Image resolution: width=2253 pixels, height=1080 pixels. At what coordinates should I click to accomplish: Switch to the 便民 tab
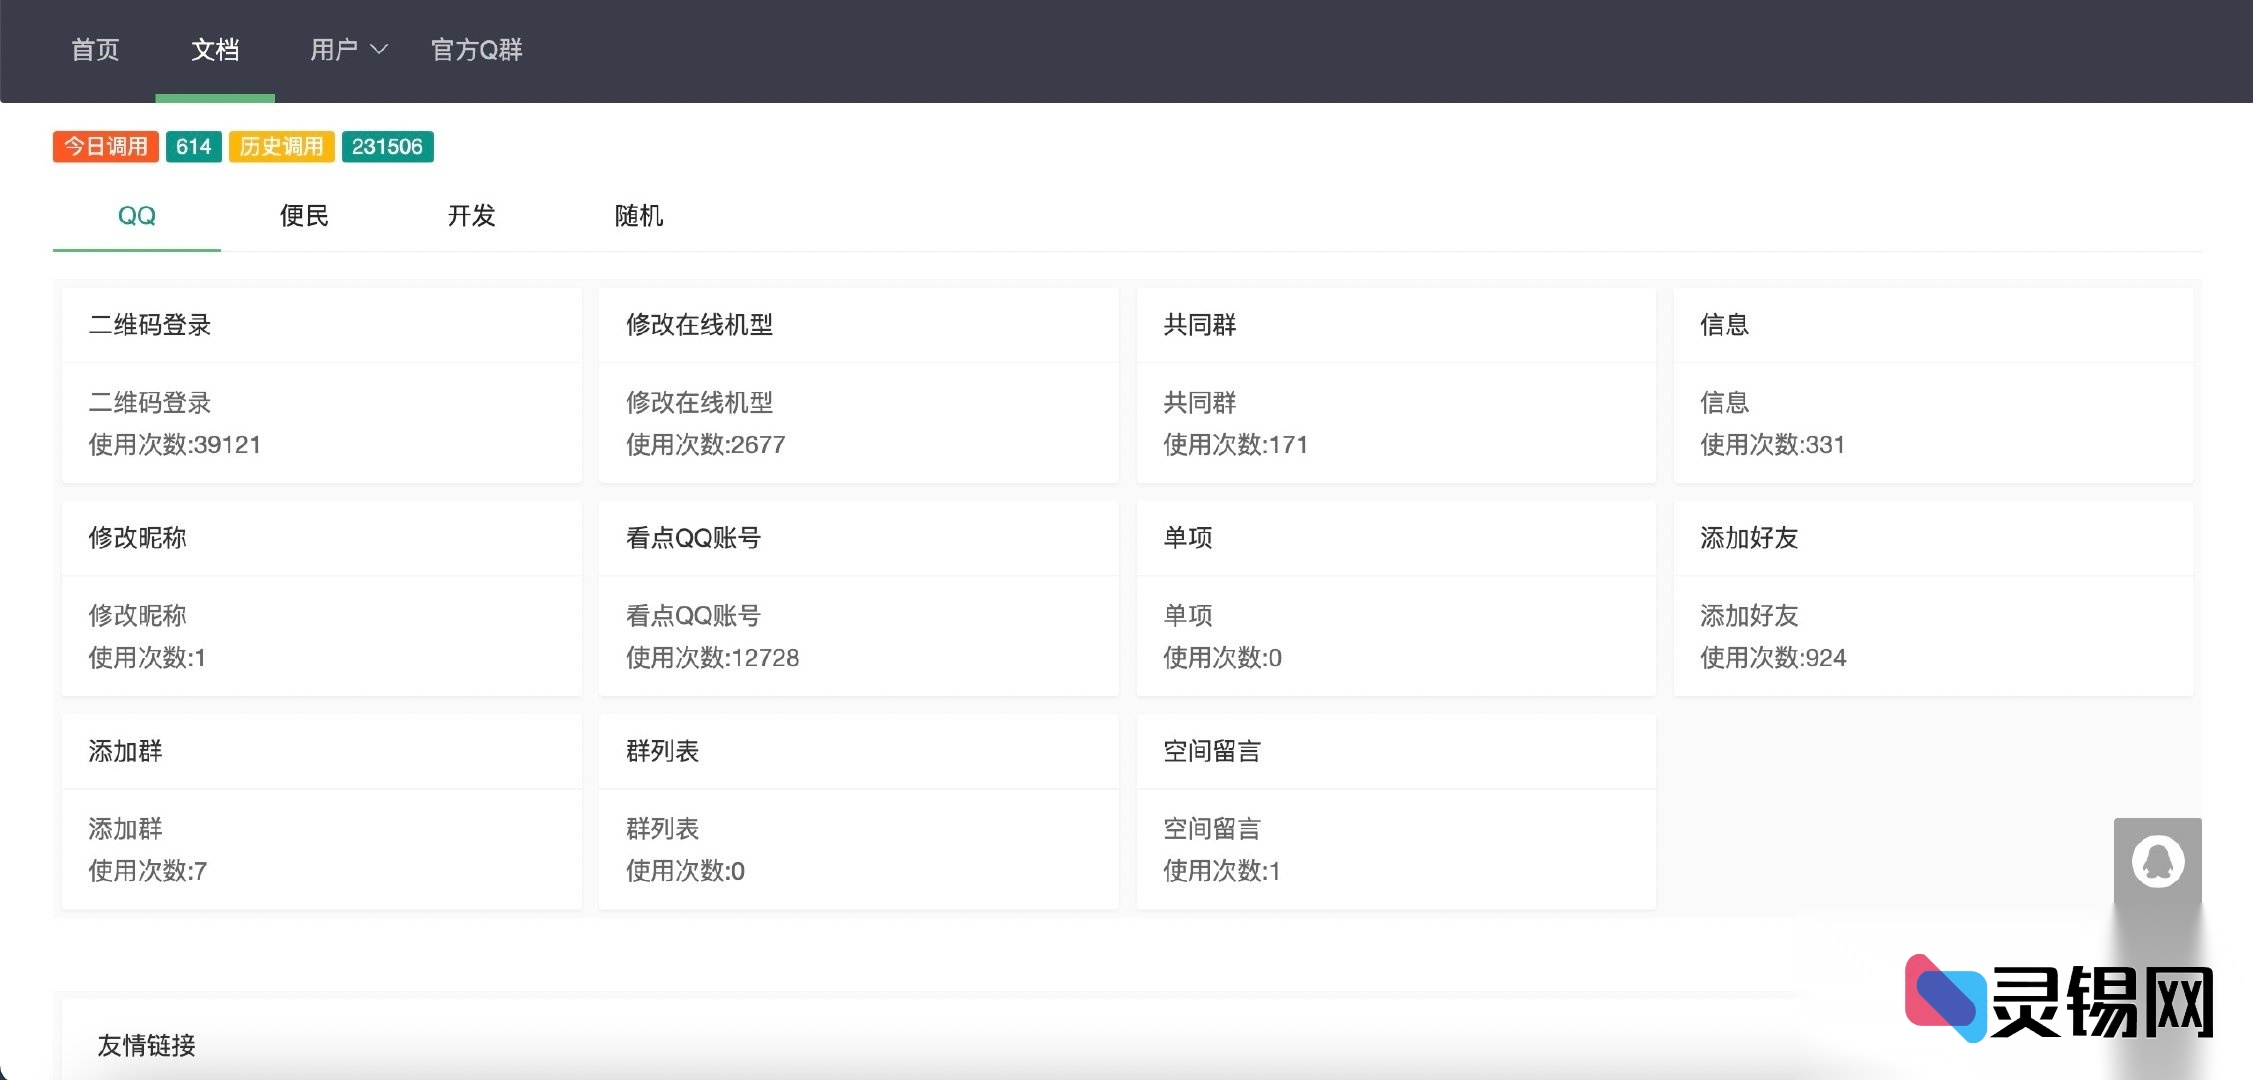point(304,216)
